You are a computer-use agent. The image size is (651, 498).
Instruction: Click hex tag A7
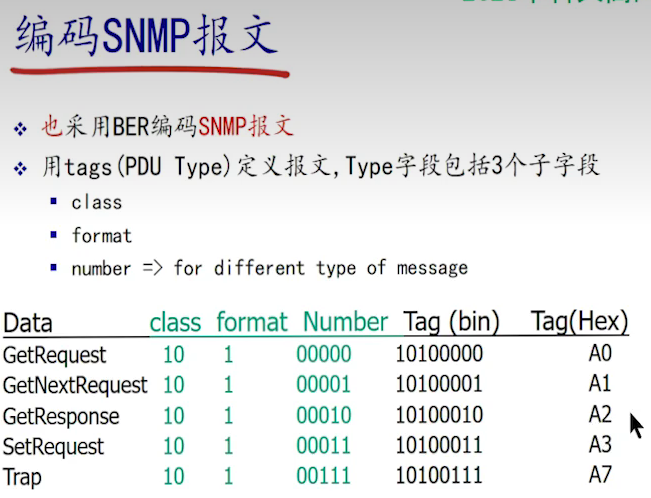600,475
